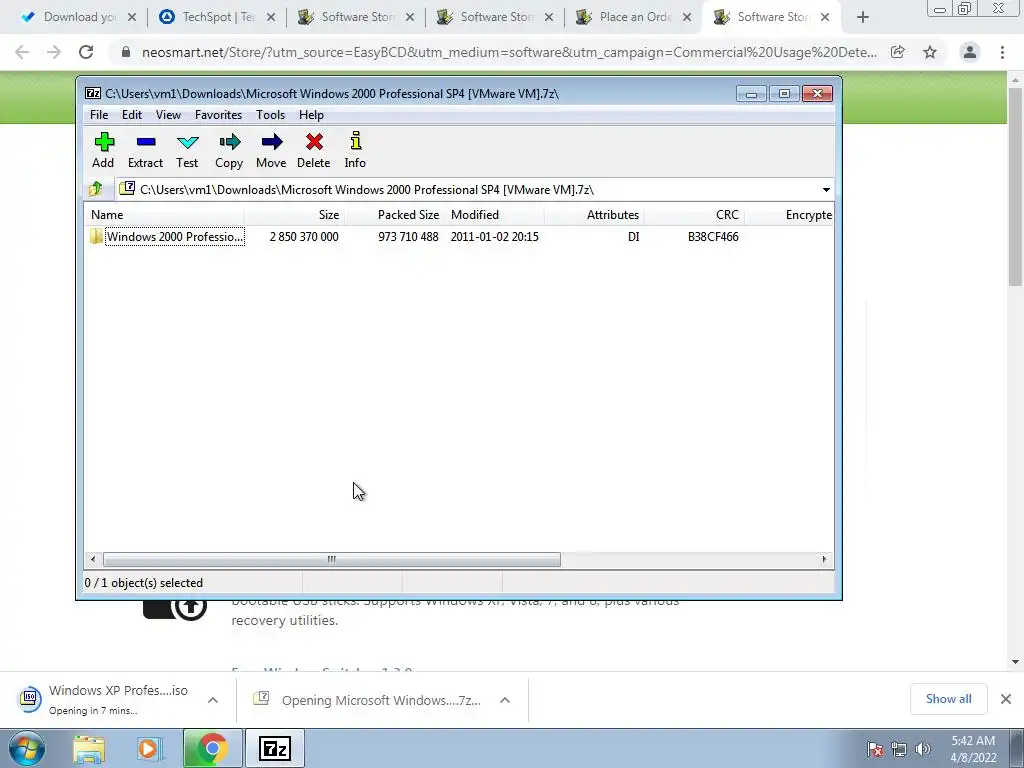Open the Help menu
Viewport: 1024px width, 768px height.
coord(312,115)
